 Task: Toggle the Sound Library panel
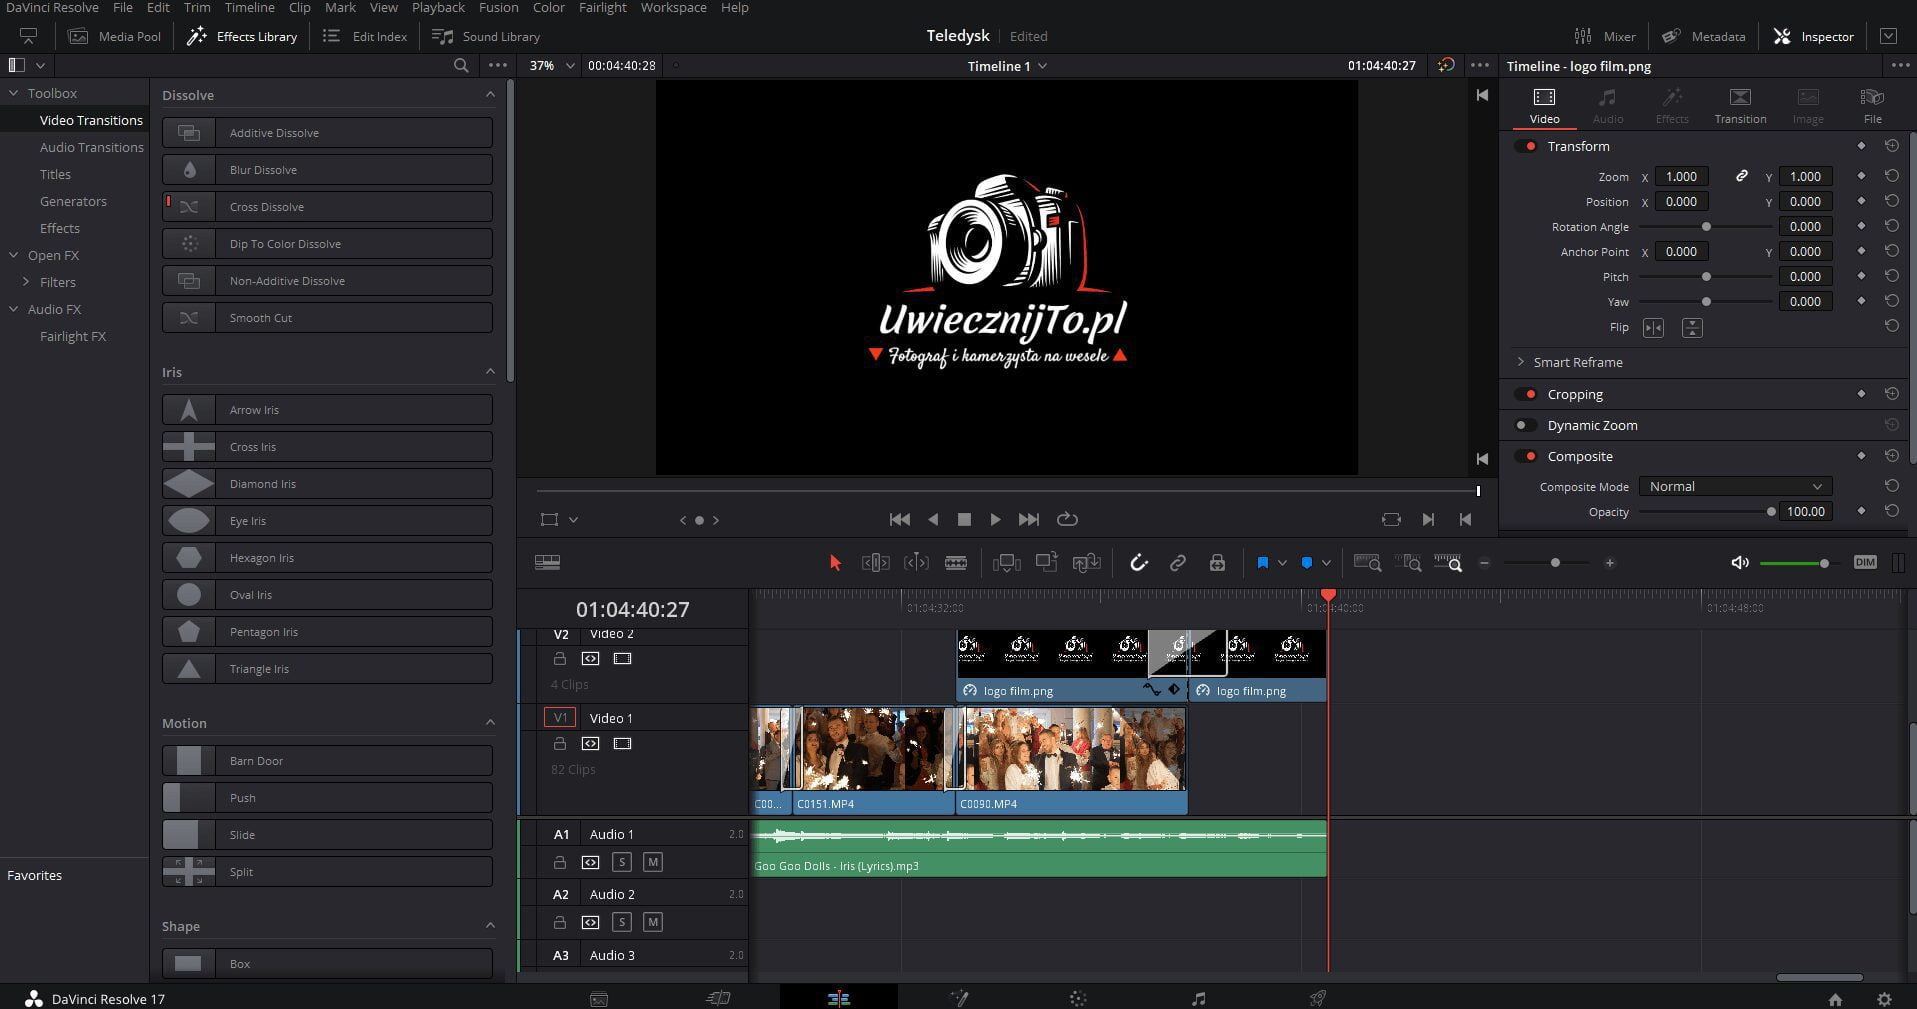[486, 36]
